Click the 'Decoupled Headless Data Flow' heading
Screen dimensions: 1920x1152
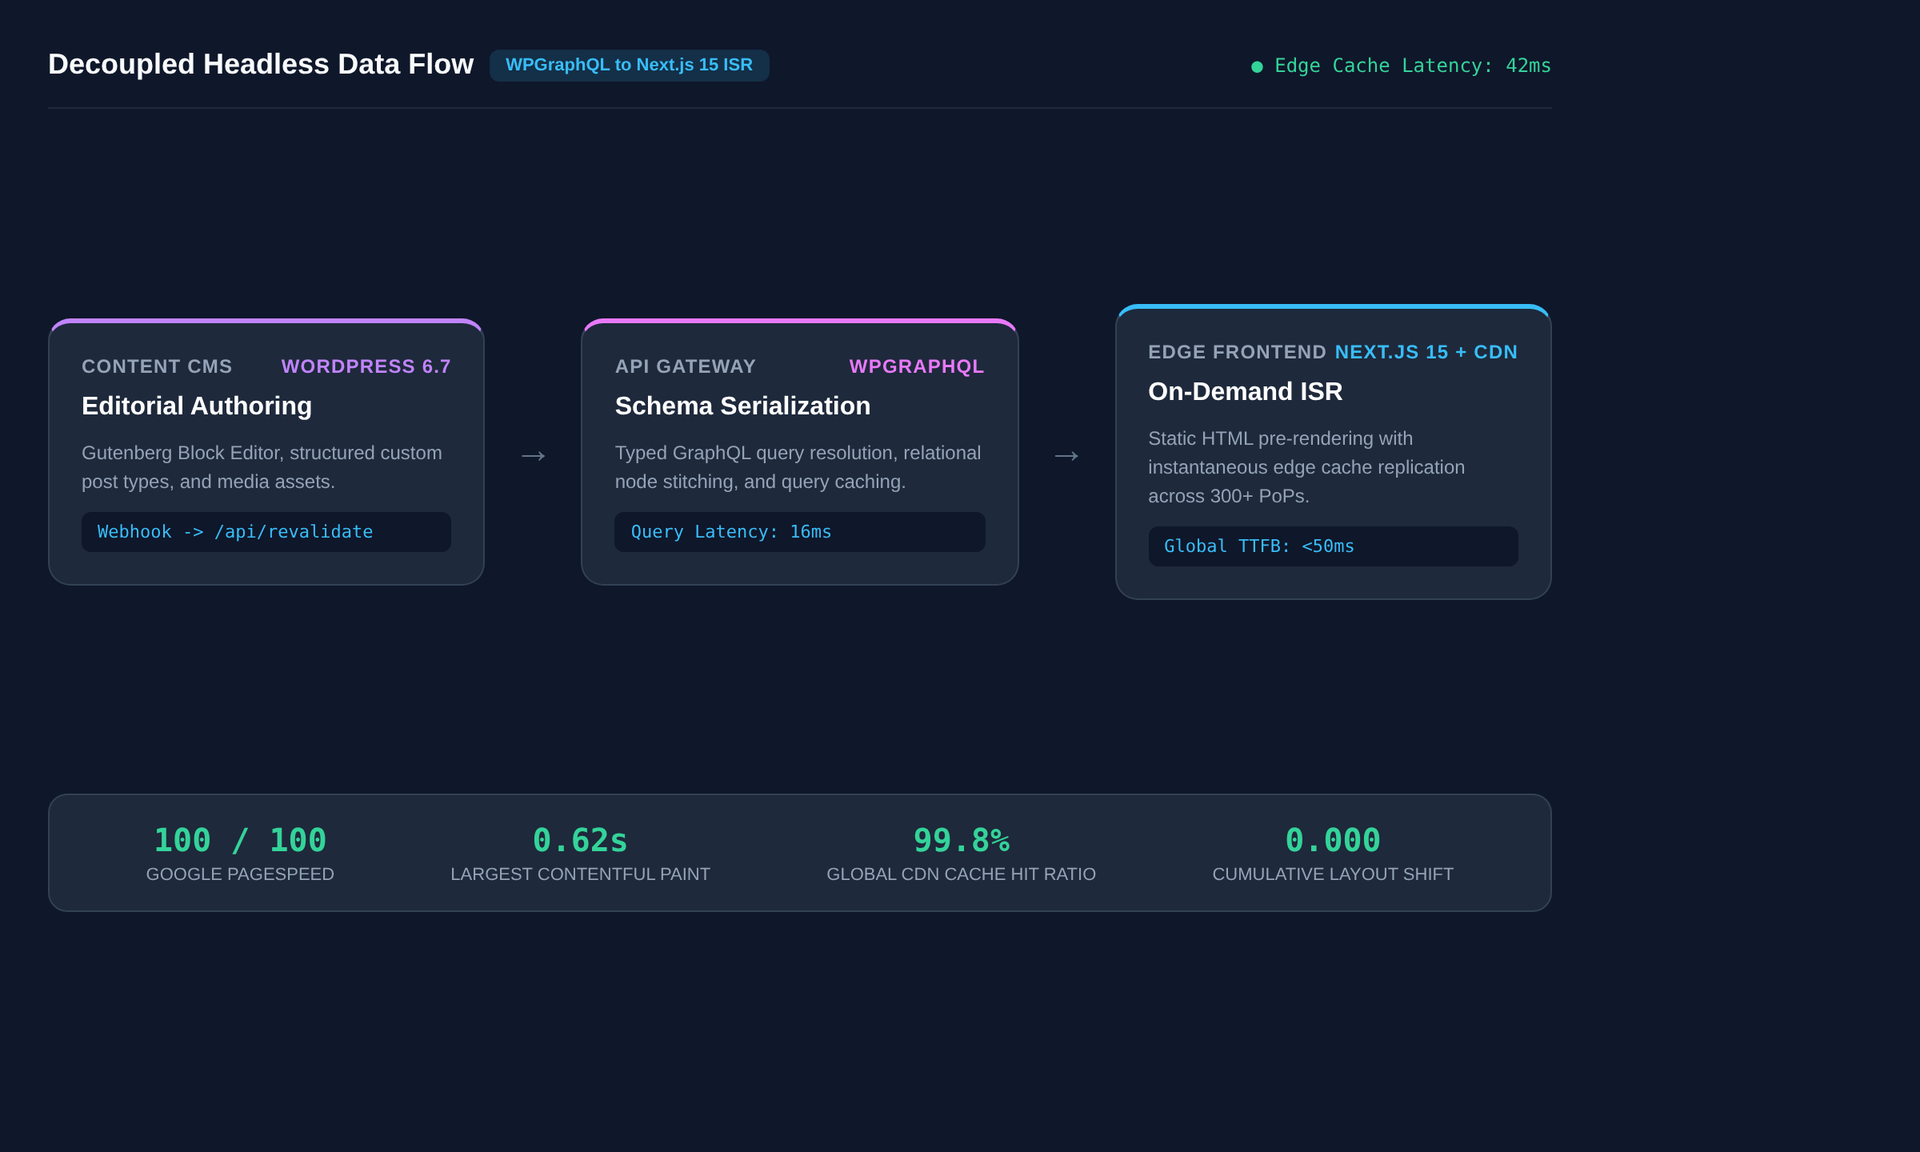point(261,64)
